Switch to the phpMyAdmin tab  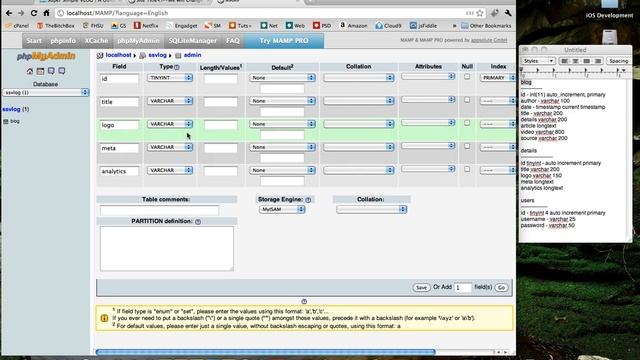138,41
